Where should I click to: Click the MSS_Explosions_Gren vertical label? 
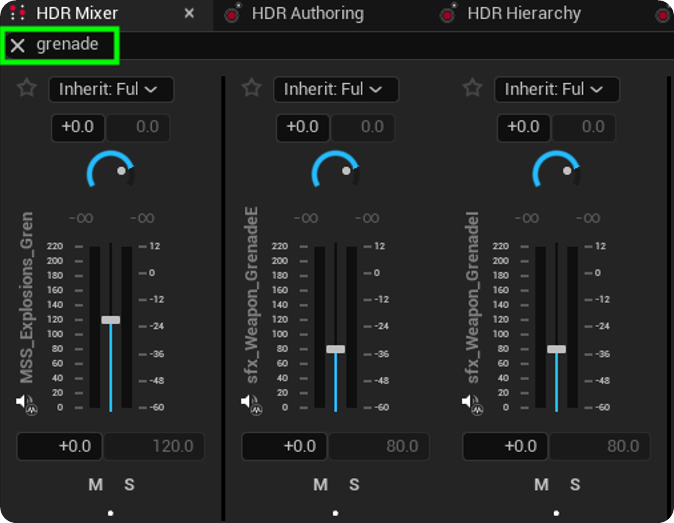coord(26,297)
